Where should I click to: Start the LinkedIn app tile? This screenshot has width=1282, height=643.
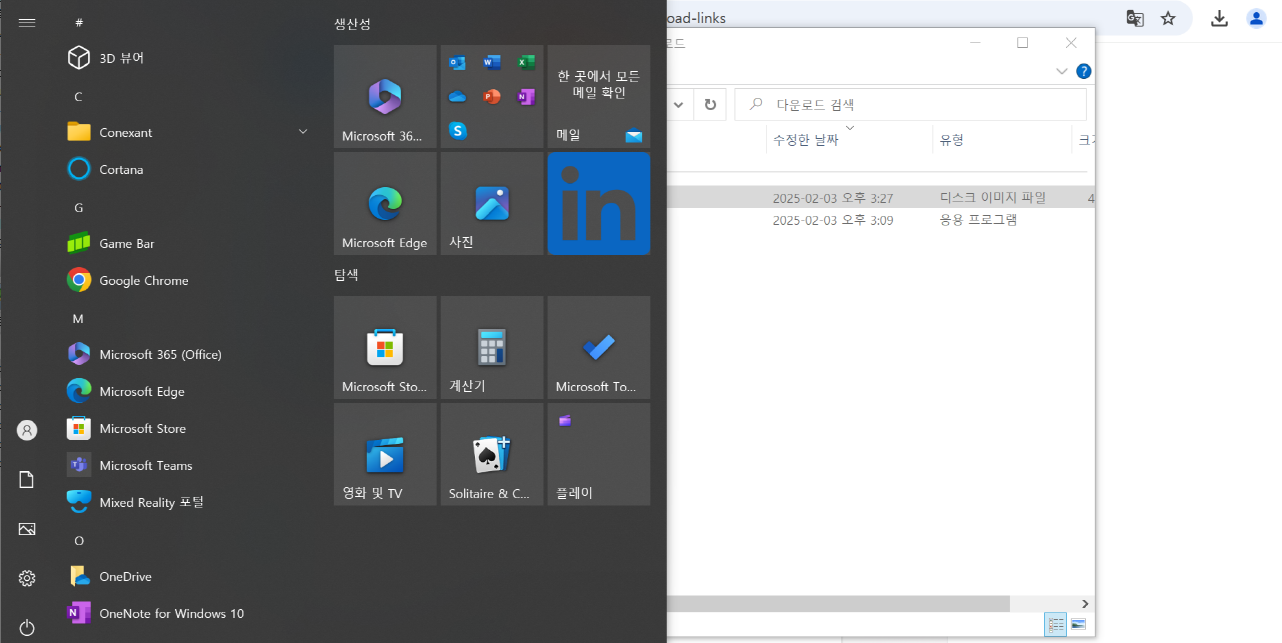click(x=598, y=203)
